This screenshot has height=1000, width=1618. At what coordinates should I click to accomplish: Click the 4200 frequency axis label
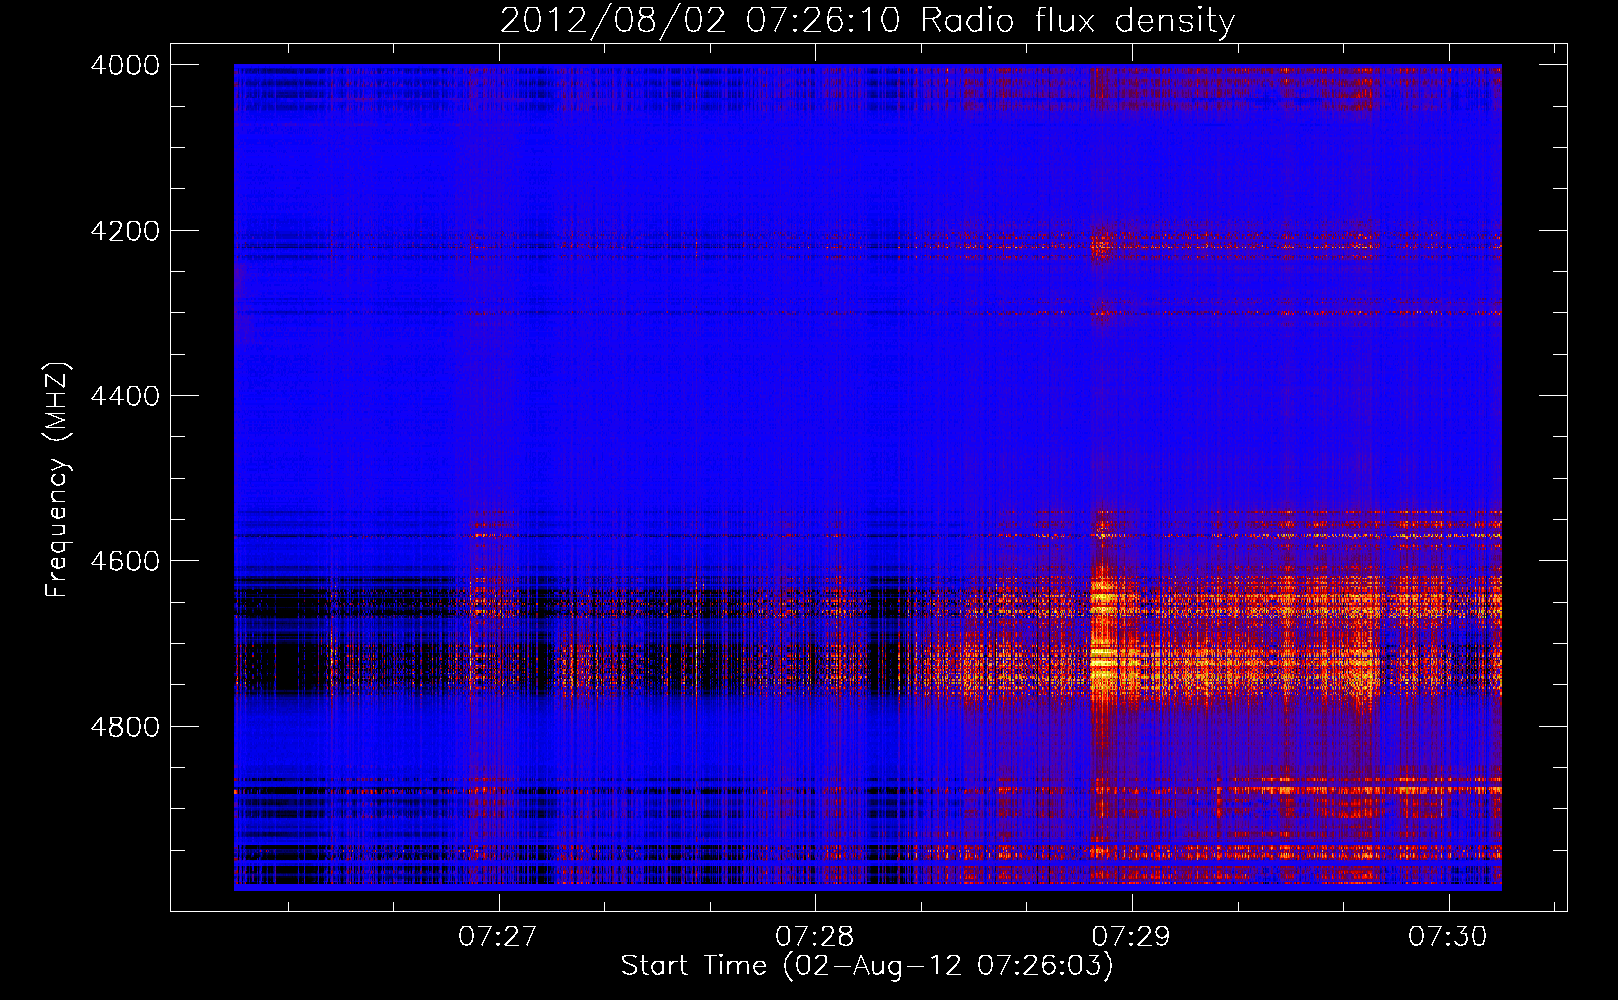(x=125, y=231)
